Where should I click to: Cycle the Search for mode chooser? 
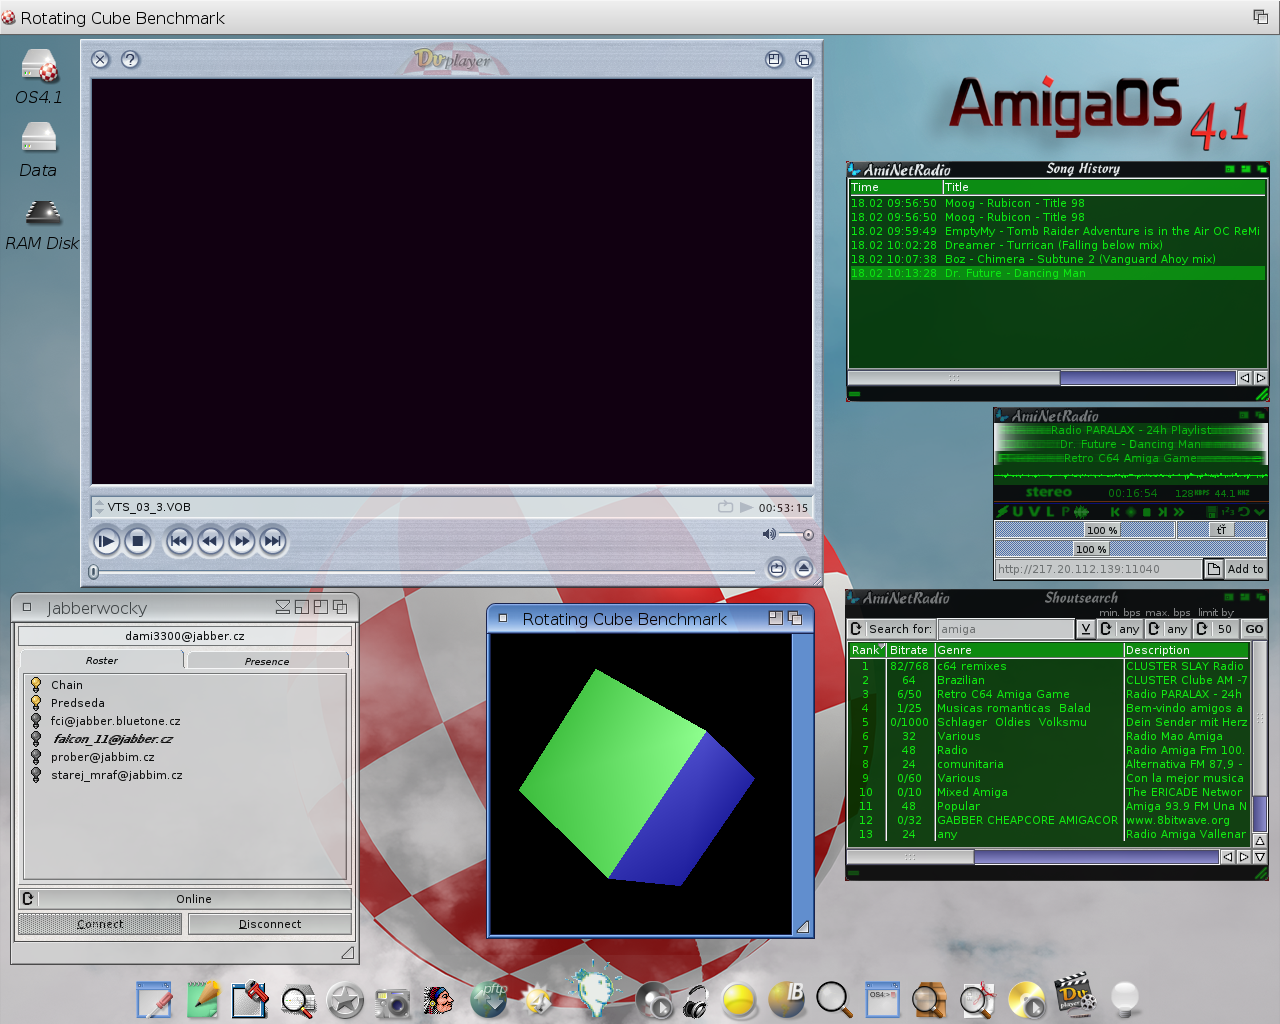pos(891,629)
